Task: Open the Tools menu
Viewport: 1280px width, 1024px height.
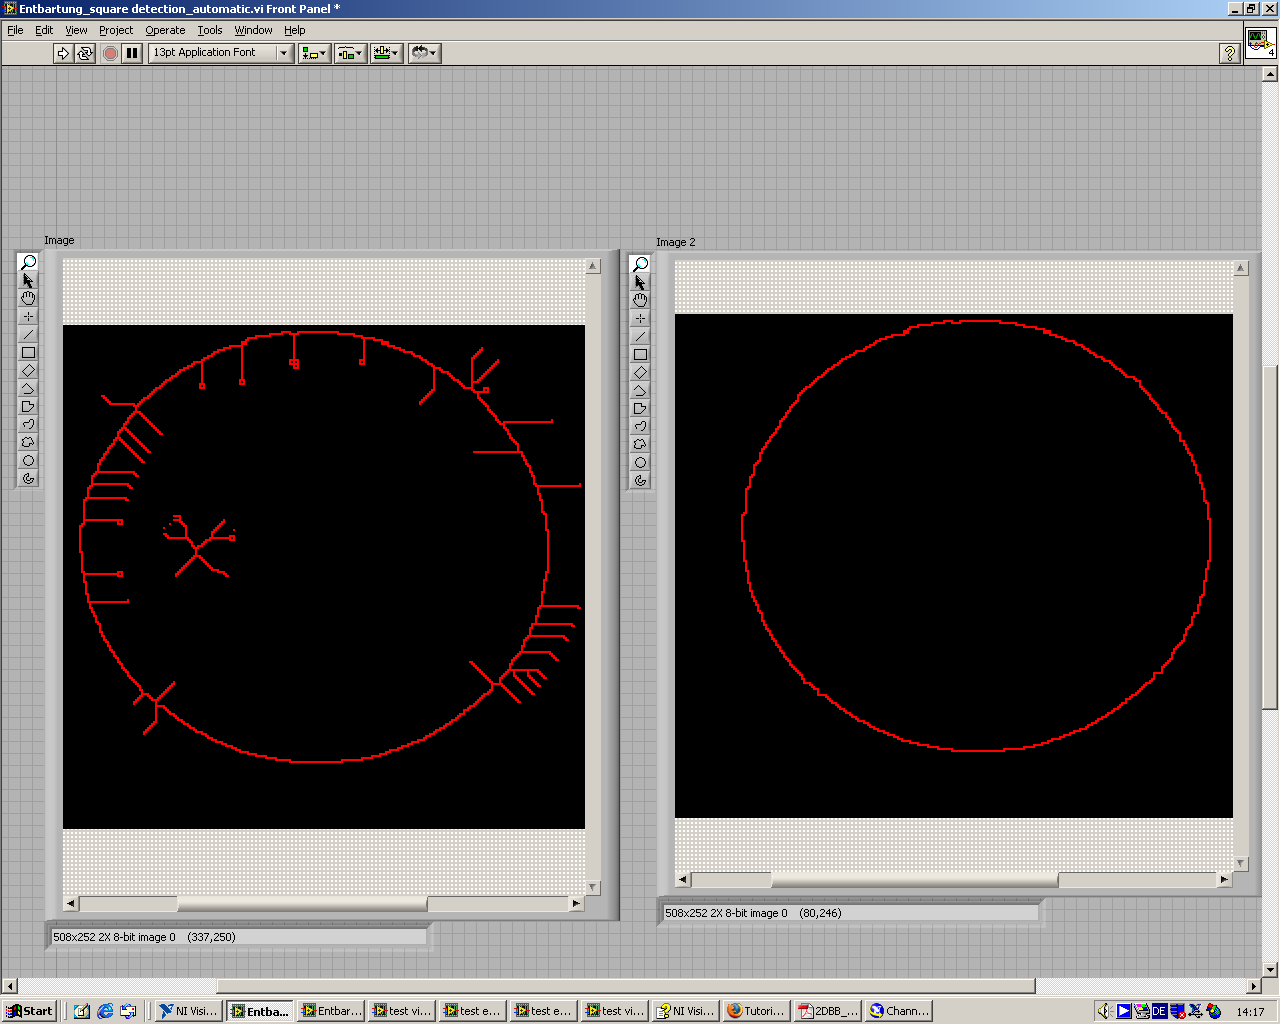Action: tap(210, 30)
